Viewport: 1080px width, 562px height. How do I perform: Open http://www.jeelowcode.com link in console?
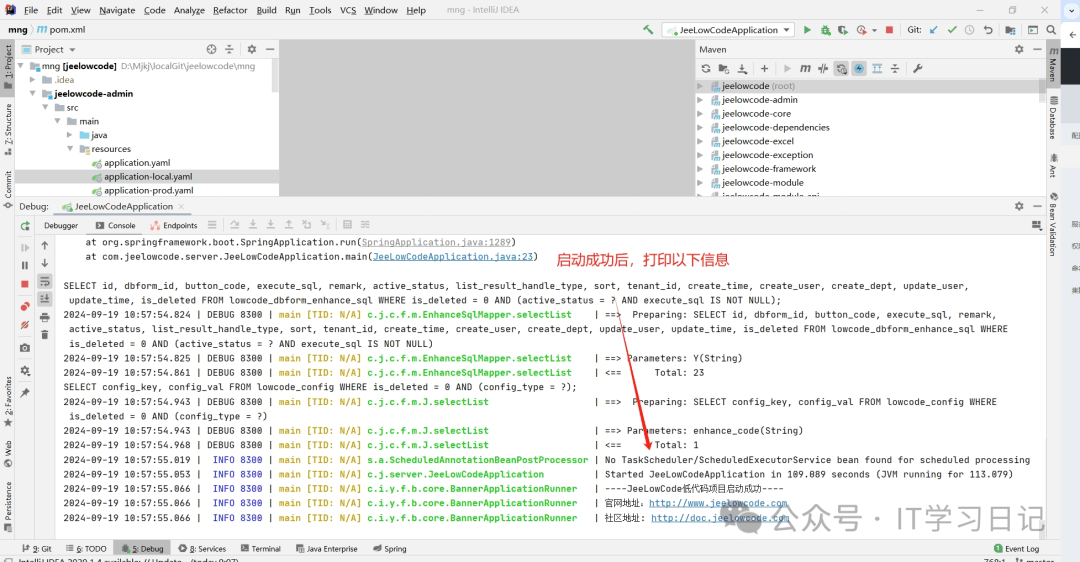coord(718,503)
